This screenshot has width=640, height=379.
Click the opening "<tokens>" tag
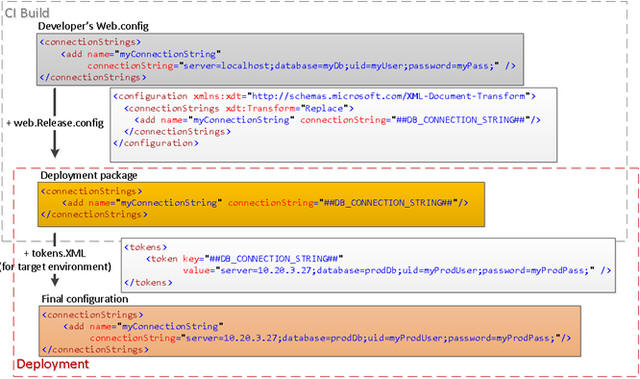[145, 247]
